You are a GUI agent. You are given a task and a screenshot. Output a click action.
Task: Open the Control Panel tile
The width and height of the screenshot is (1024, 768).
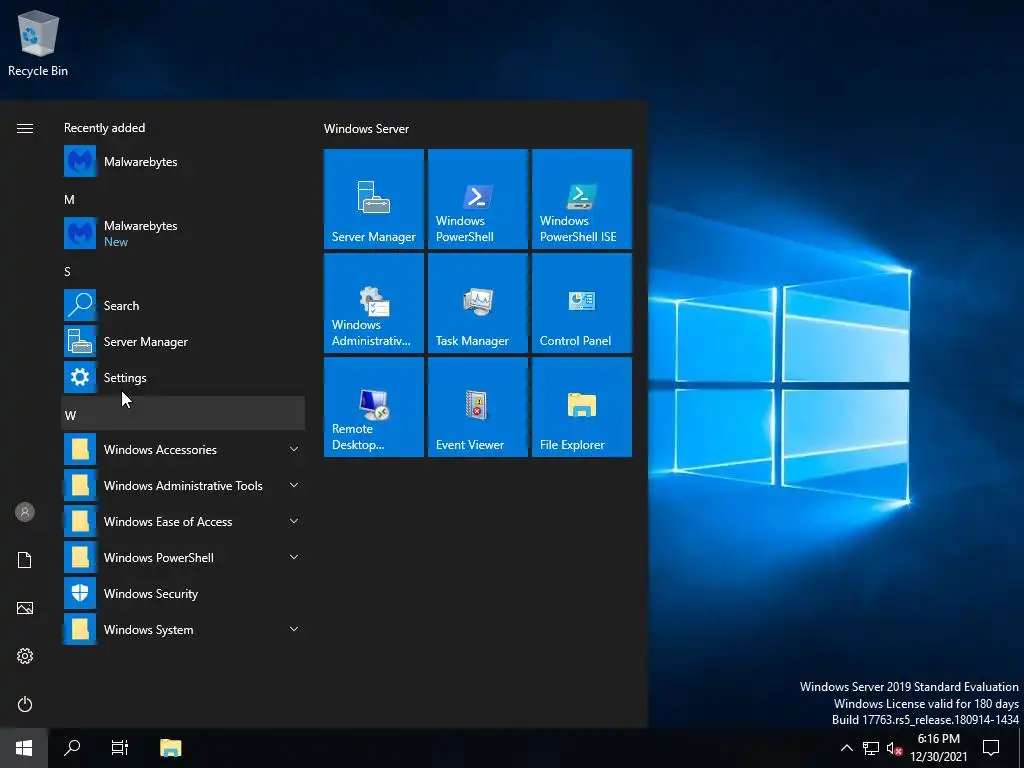[582, 302]
